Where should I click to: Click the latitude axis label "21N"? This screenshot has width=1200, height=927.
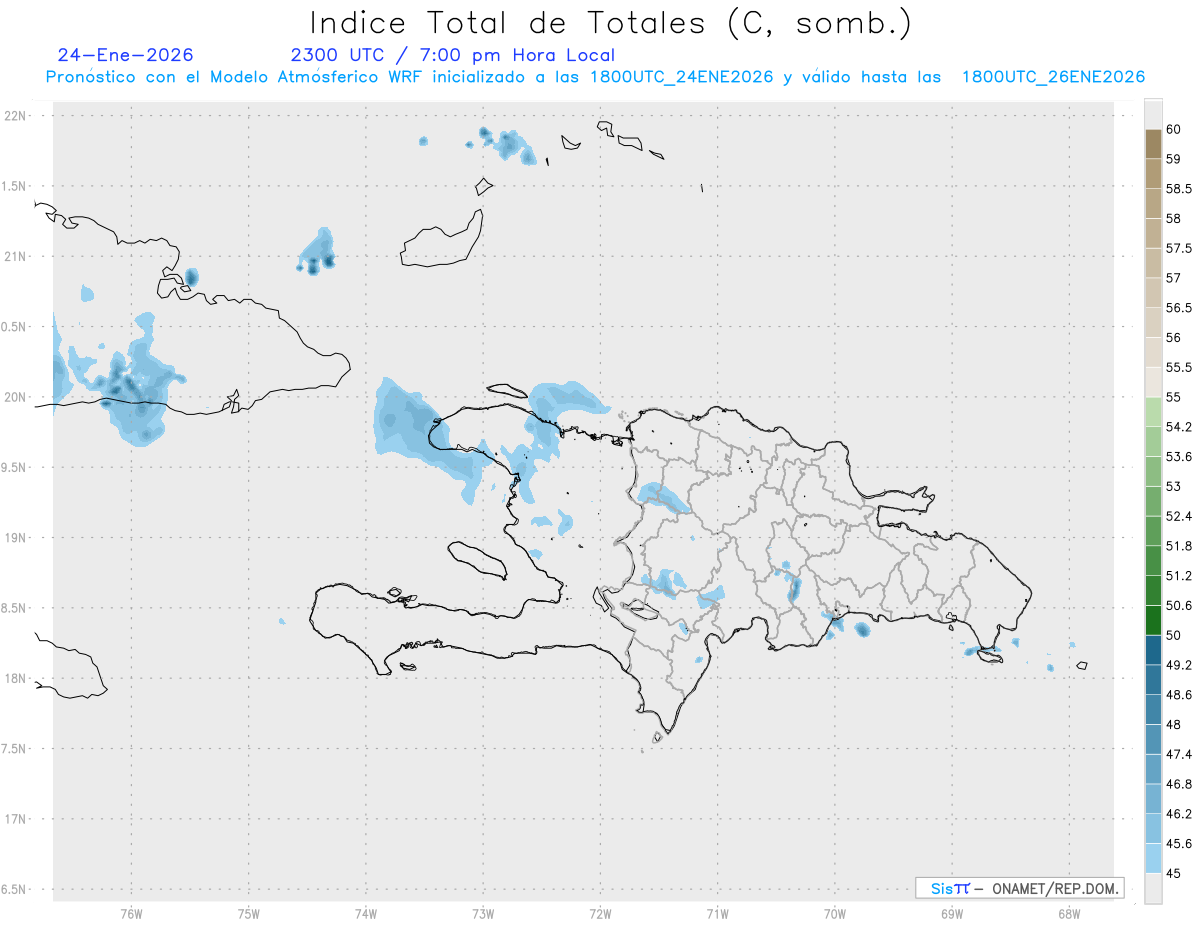point(16,256)
